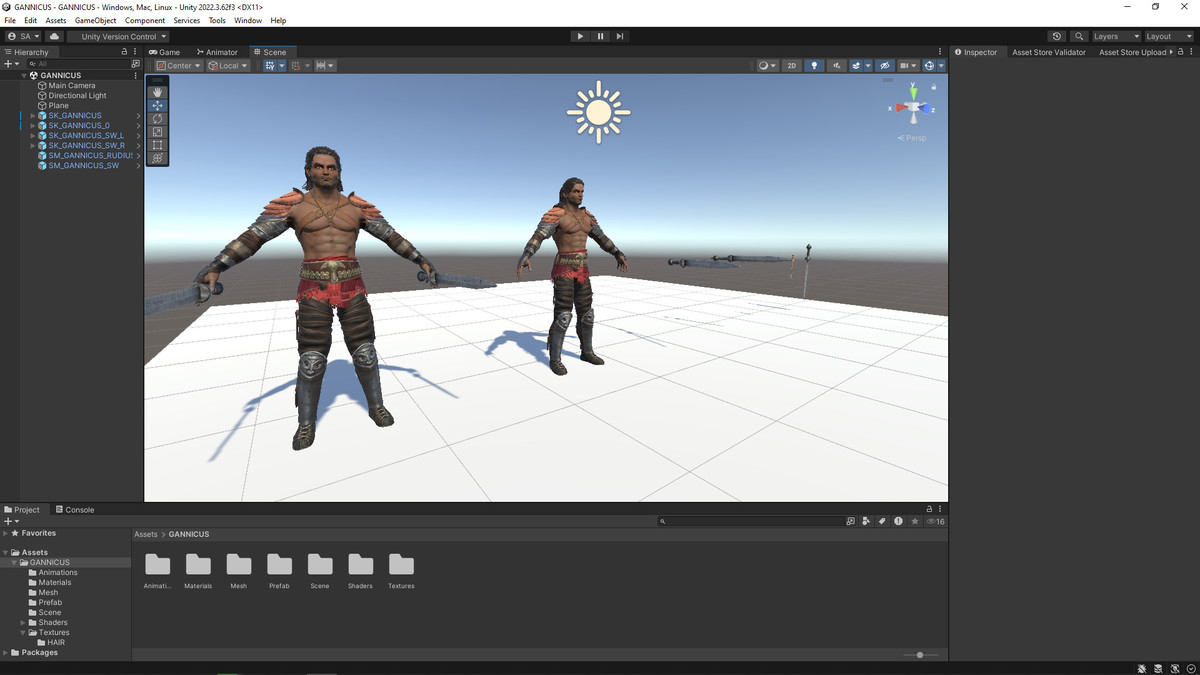Select the Rect tool in scene toolbar
Viewport: 1200px width, 675px height.
pyautogui.click(x=157, y=145)
